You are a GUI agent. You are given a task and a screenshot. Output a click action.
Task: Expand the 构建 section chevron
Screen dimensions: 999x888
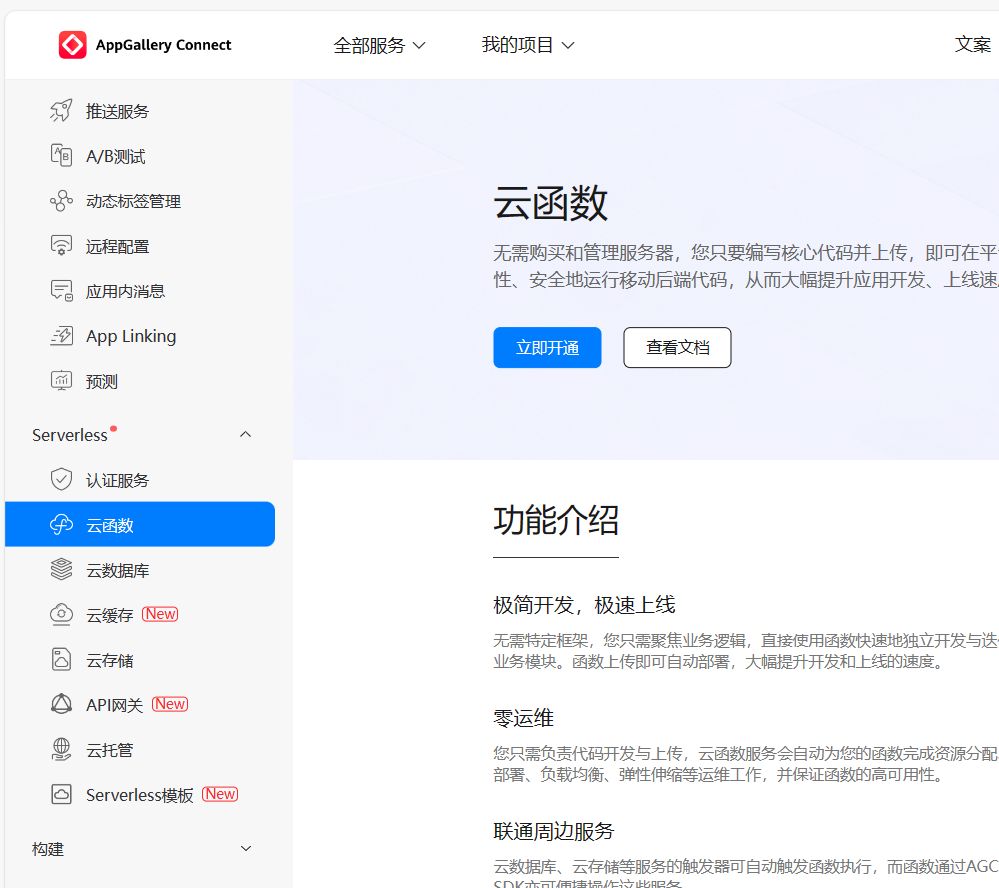[245, 849]
